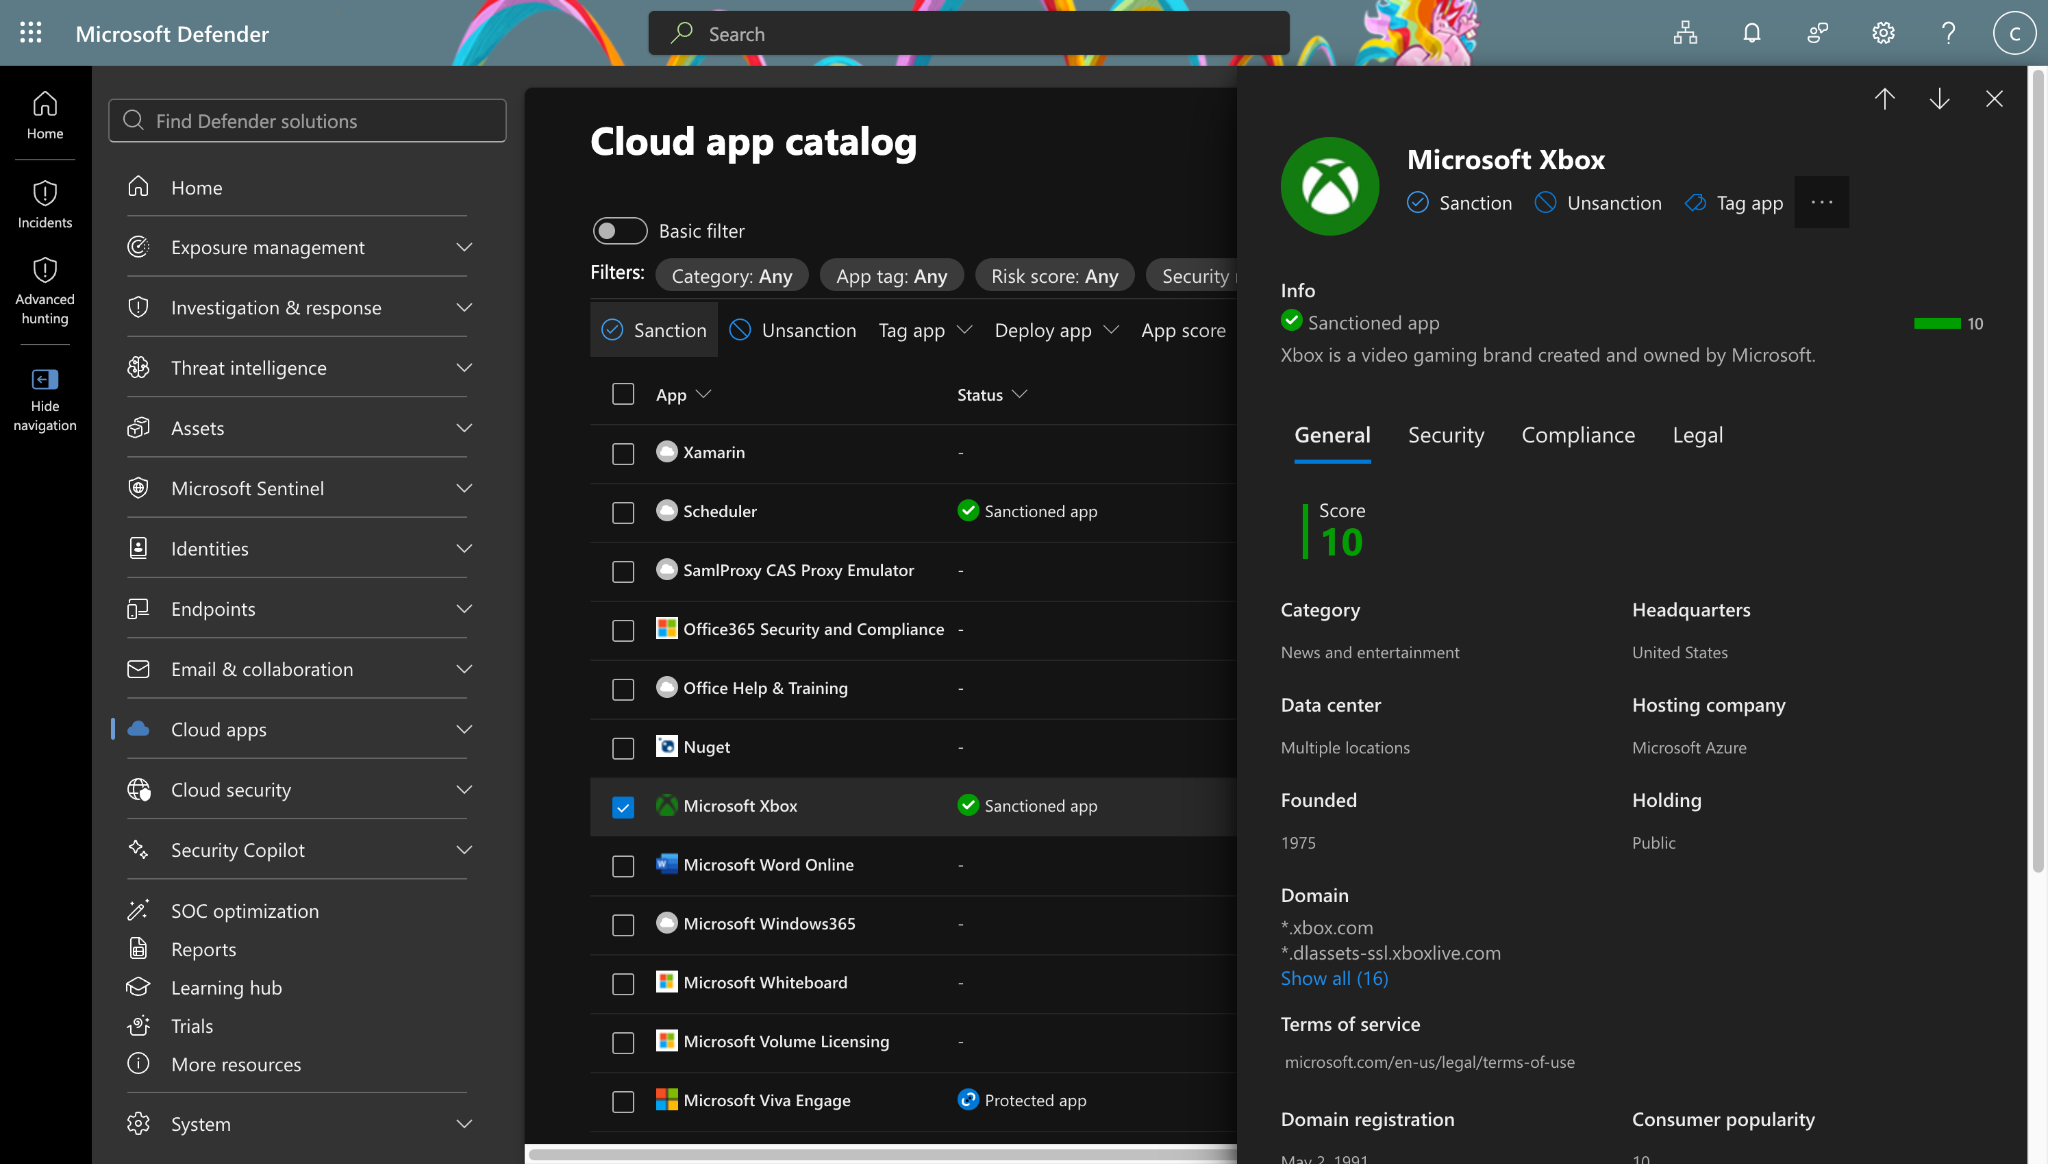The width and height of the screenshot is (2048, 1164).
Task: Check the Office Help & Training checkbox
Action: point(623,689)
